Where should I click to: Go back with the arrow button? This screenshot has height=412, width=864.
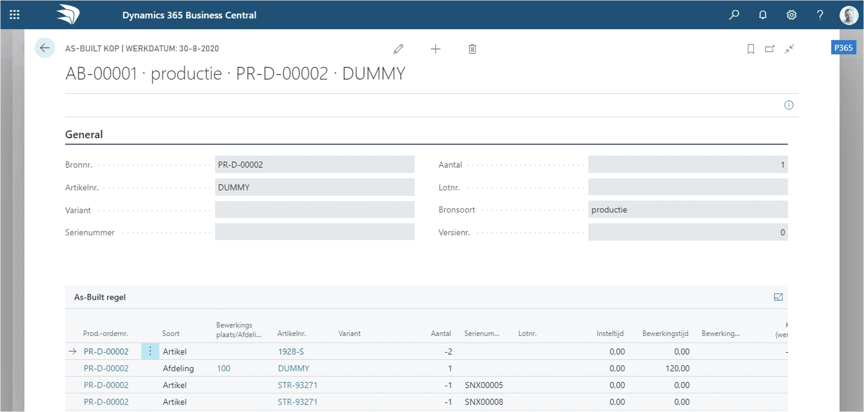45,48
